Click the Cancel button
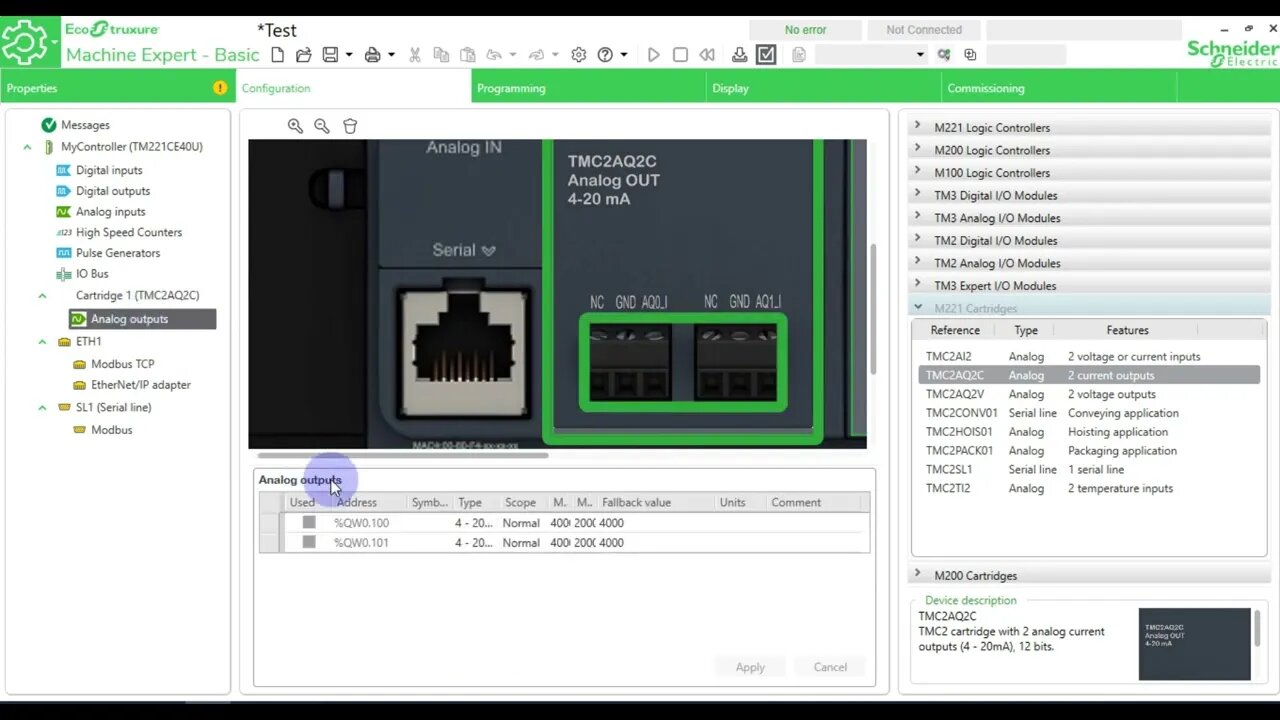This screenshot has width=1280, height=720. 830,667
